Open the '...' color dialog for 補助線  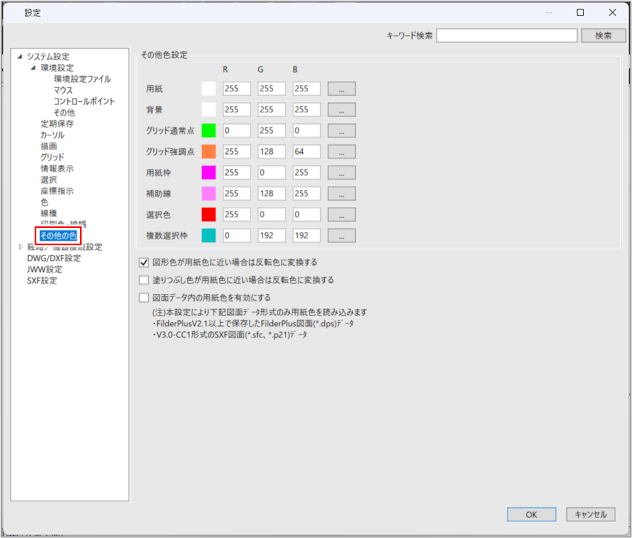341,193
